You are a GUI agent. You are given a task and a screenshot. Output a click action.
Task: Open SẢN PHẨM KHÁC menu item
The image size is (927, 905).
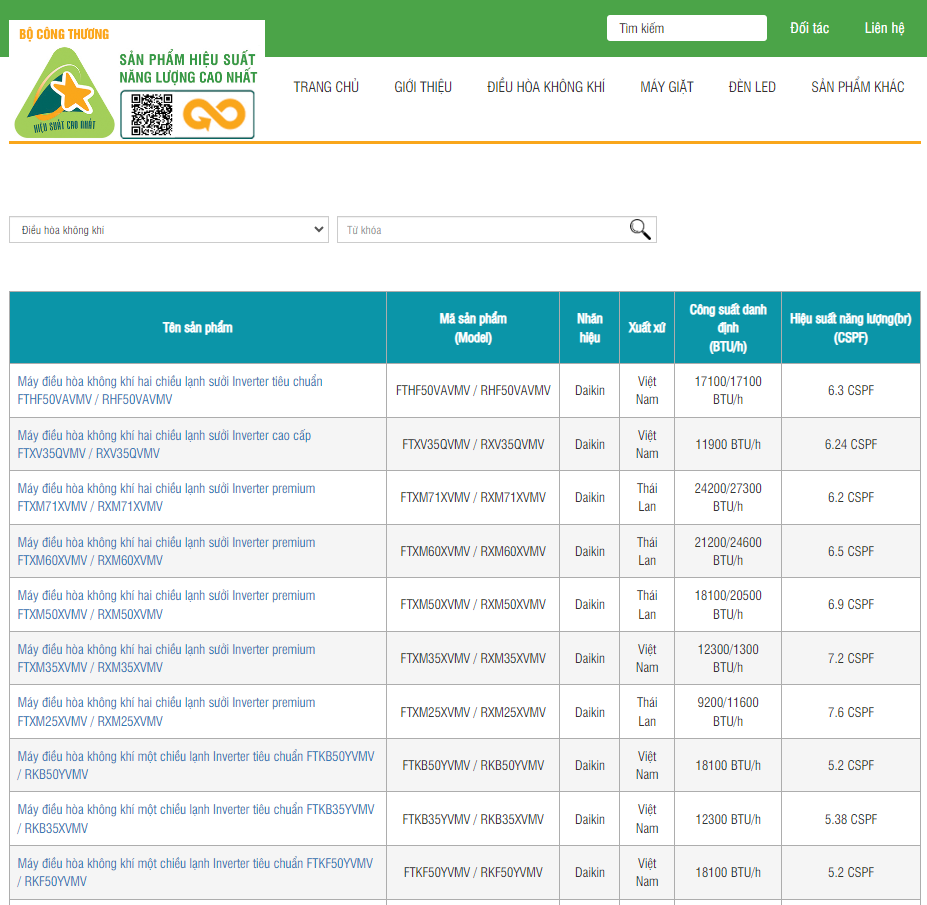click(857, 87)
